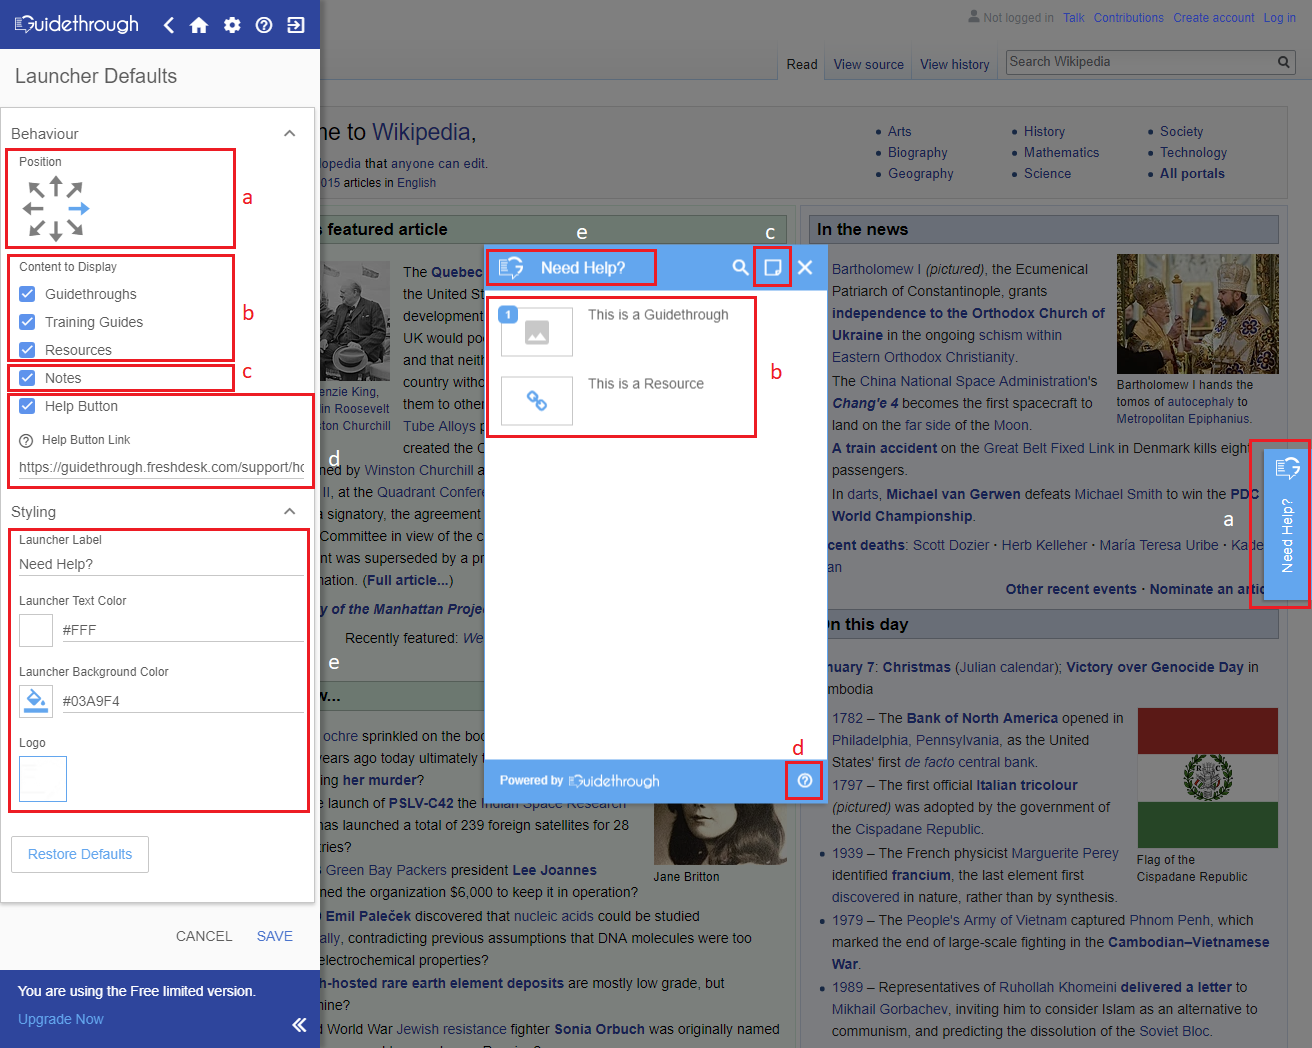Screen dimensions: 1312x1048
Task: Open the Mathematics portal link
Action: tap(1061, 152)
